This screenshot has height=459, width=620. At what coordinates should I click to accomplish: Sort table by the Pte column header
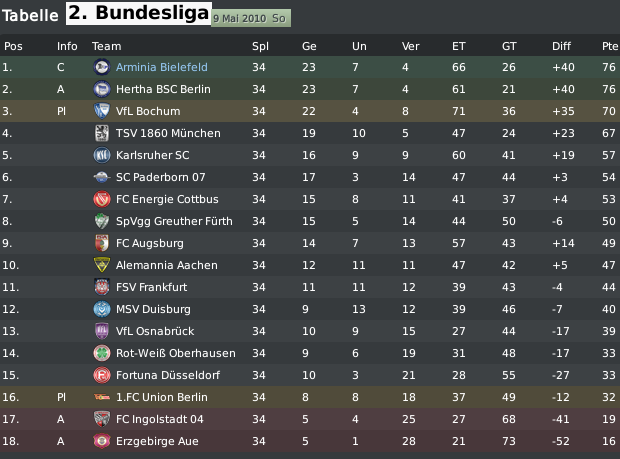[x=610, y=46]
